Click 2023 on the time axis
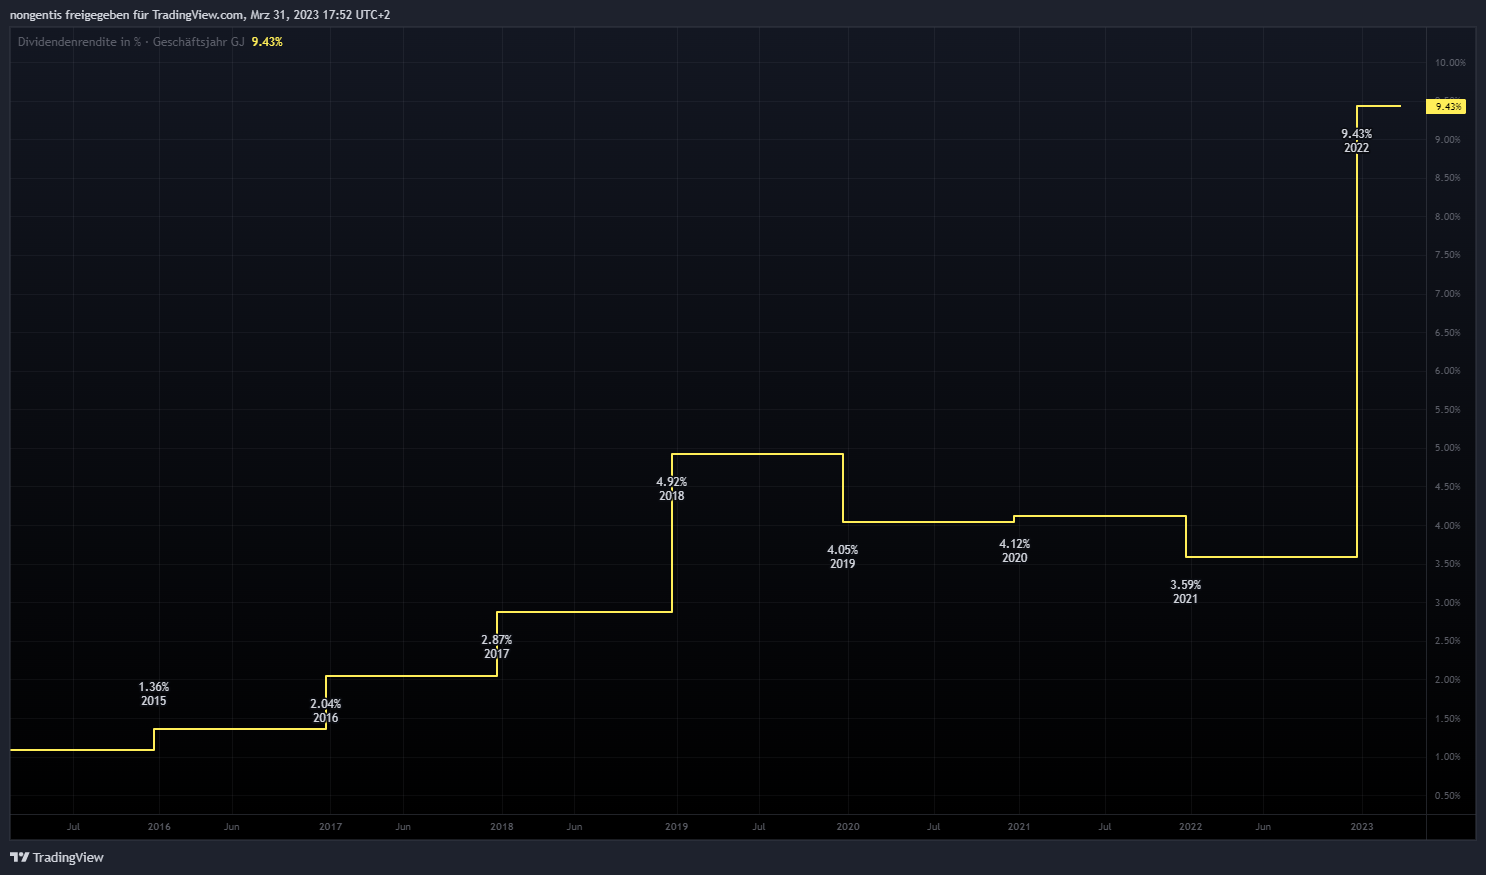This screenshot has height=875, width=1486. click(1361, 827)
